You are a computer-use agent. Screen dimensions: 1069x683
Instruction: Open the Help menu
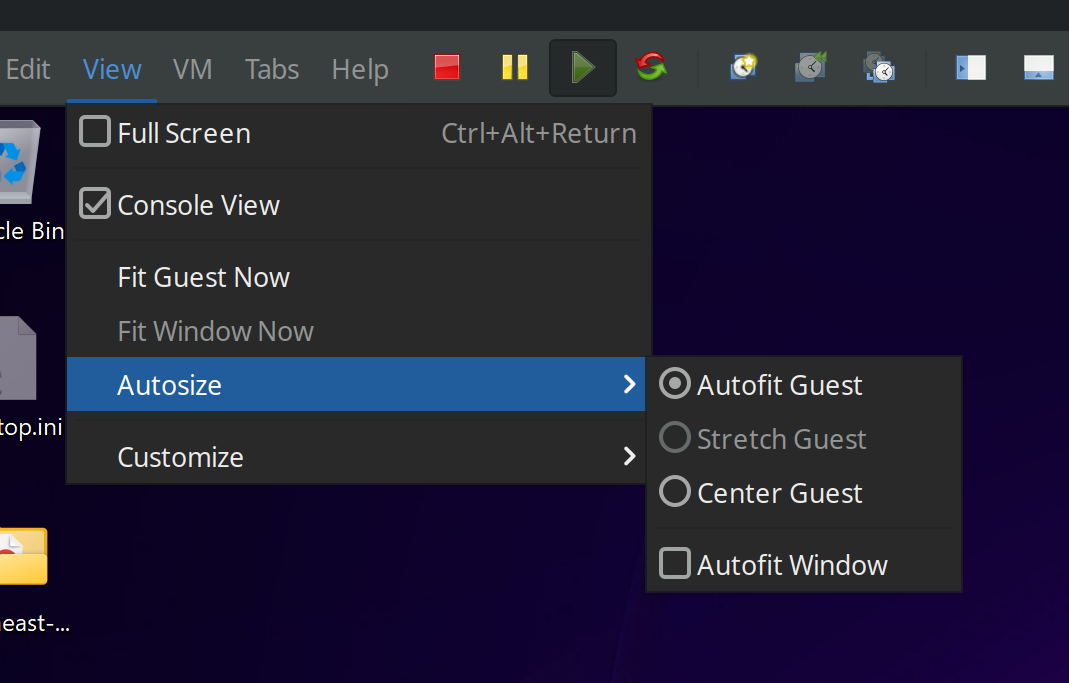360,69
